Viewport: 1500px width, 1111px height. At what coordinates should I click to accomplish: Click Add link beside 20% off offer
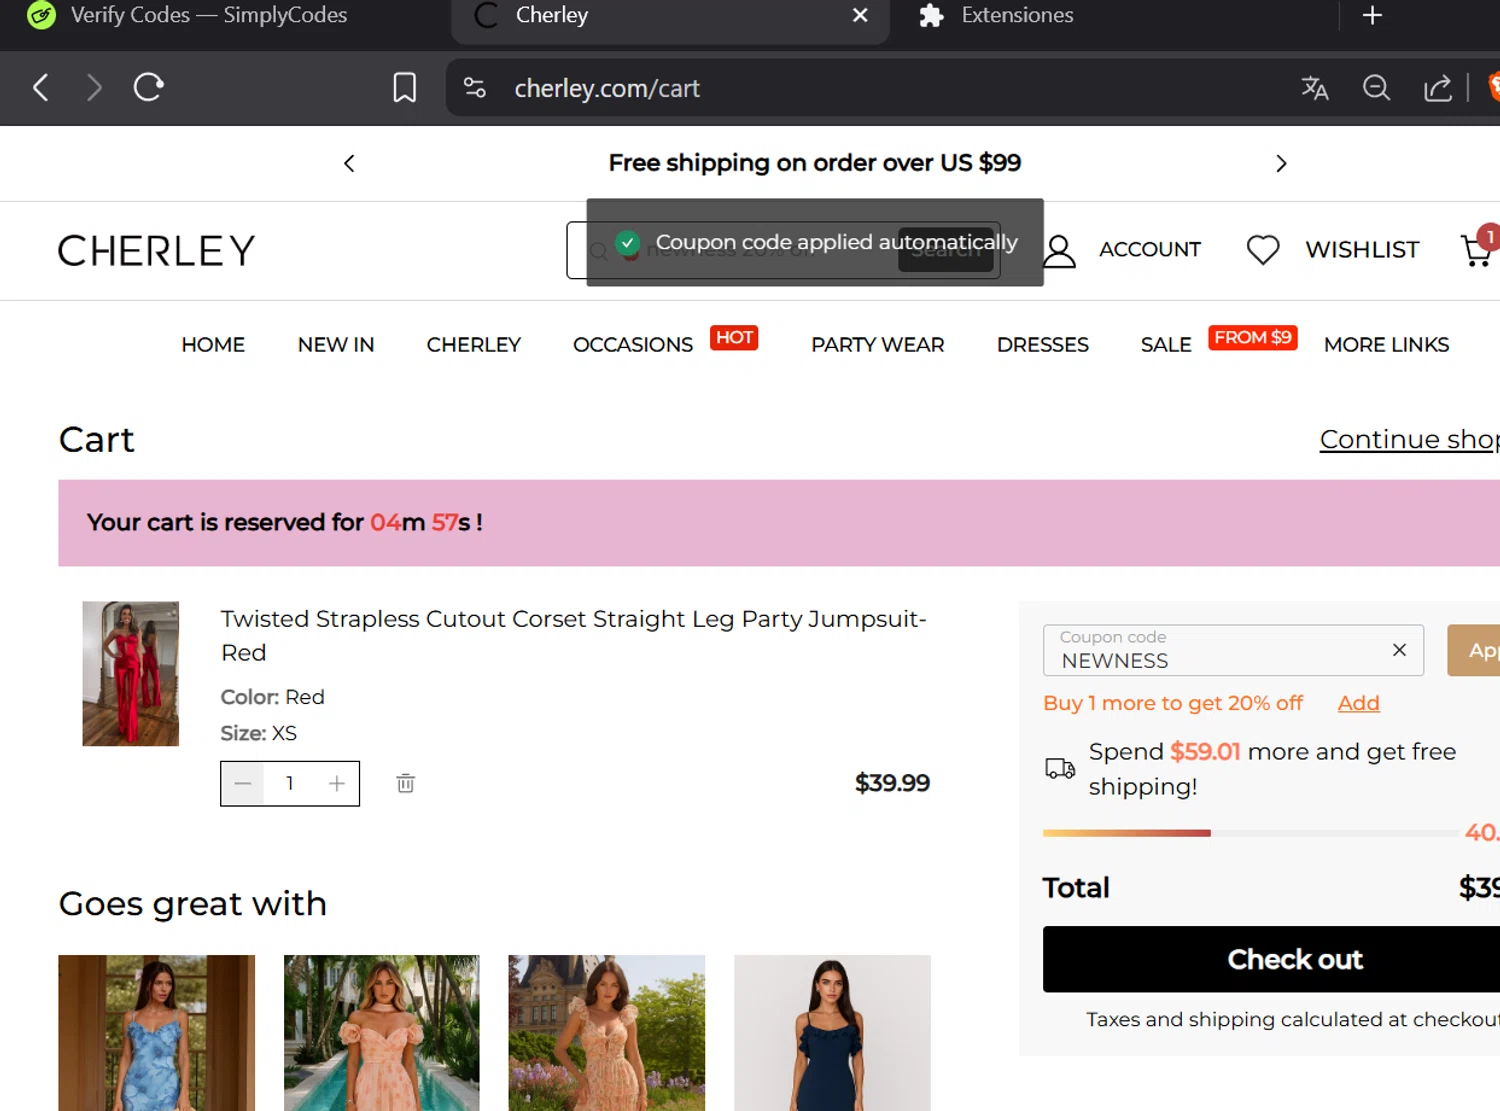(1359, 703)
